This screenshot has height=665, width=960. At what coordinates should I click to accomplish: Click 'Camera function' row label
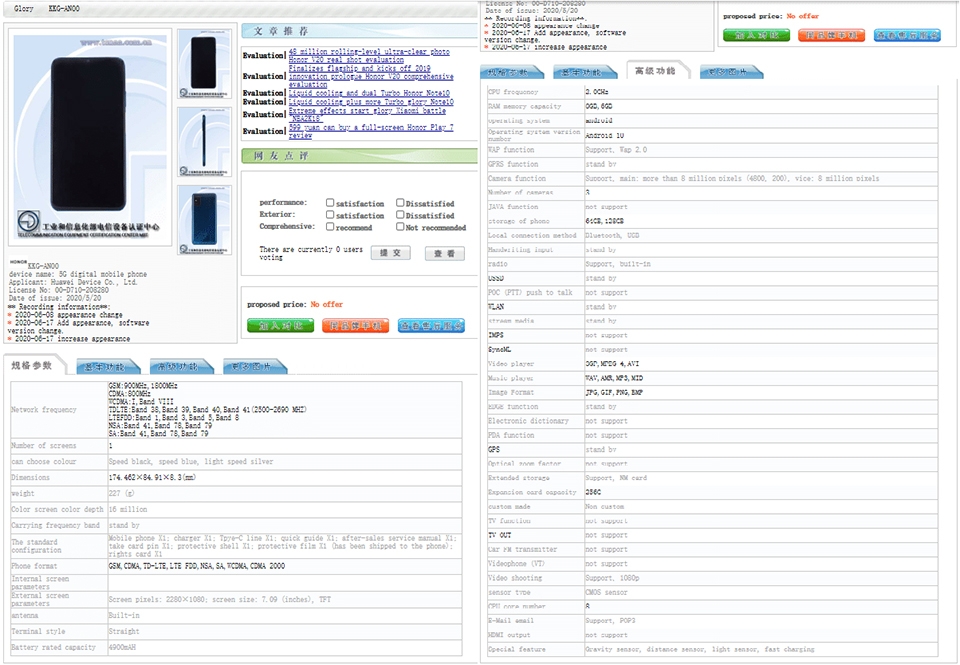517,178
